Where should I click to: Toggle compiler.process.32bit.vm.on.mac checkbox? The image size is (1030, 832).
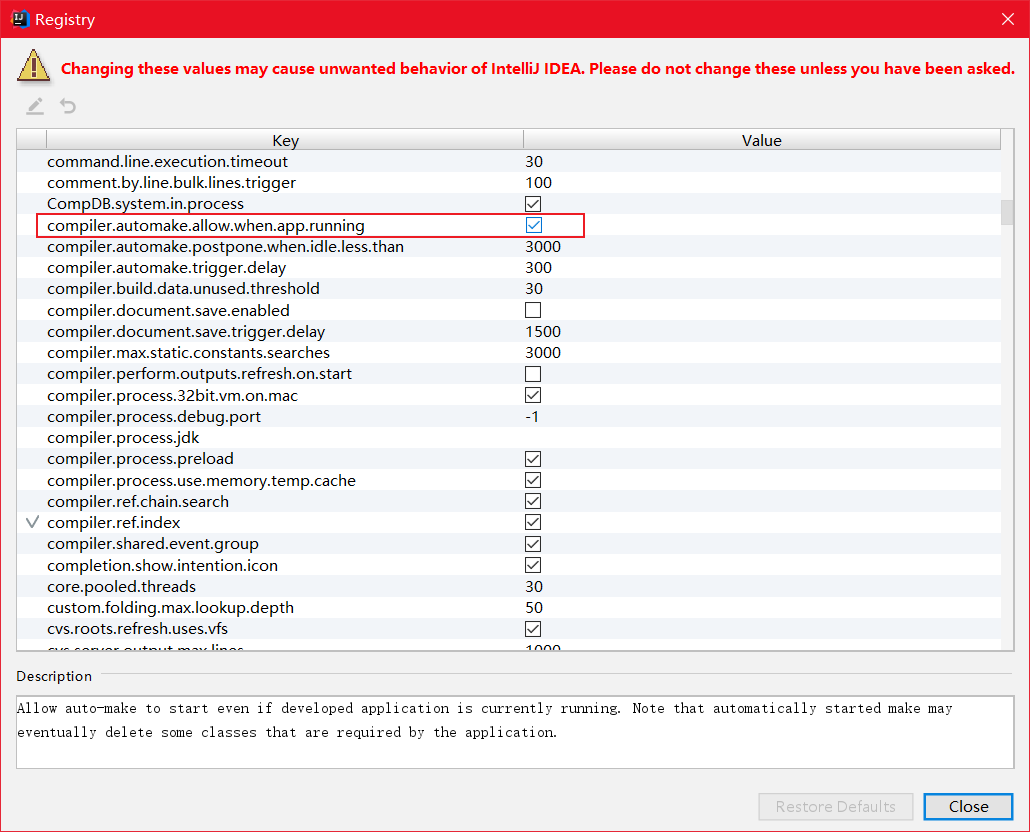[x=533, y=395]
